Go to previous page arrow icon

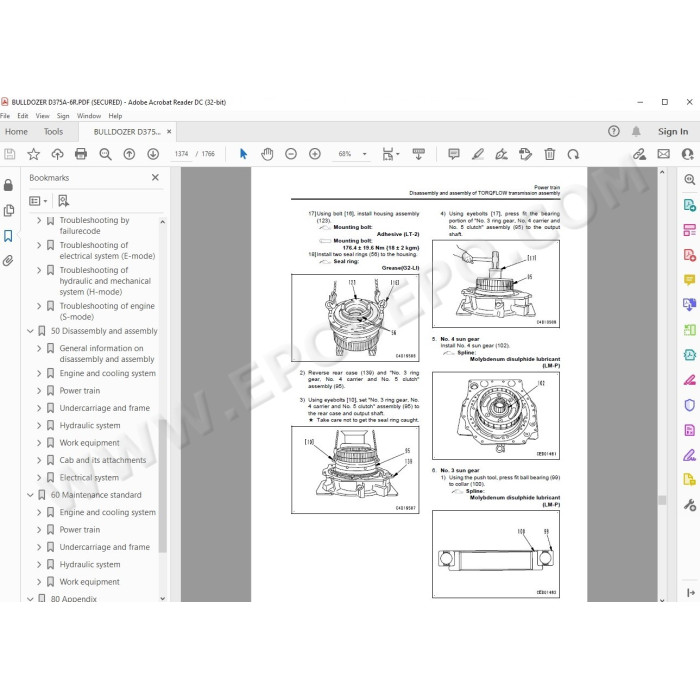[x=129, y=154]
